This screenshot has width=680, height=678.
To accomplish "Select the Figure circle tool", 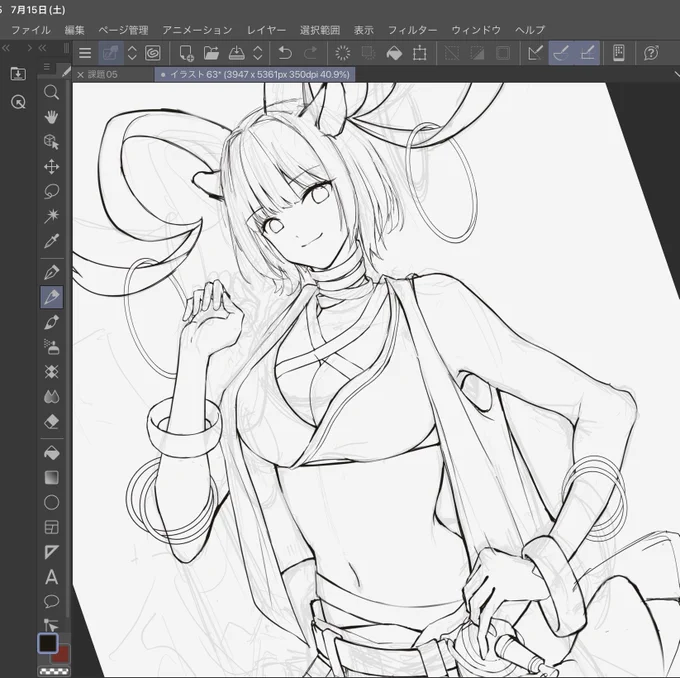I will point(51,502).
